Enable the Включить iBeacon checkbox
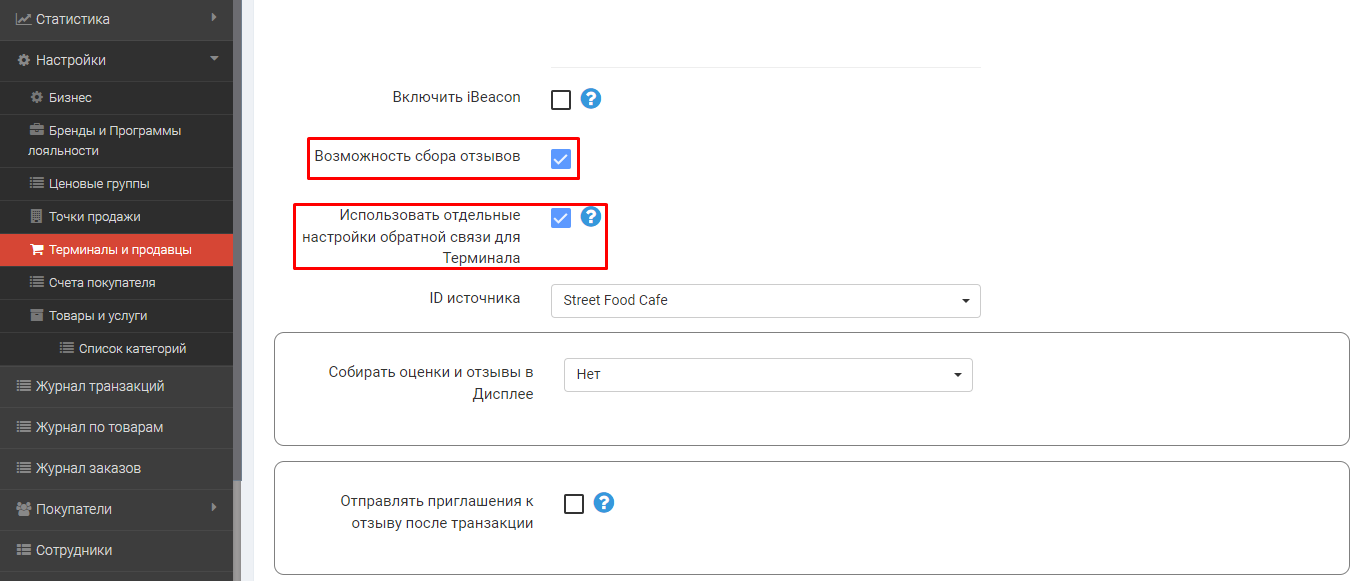This screenshot has height=581, width=1355. click(561, 99)
